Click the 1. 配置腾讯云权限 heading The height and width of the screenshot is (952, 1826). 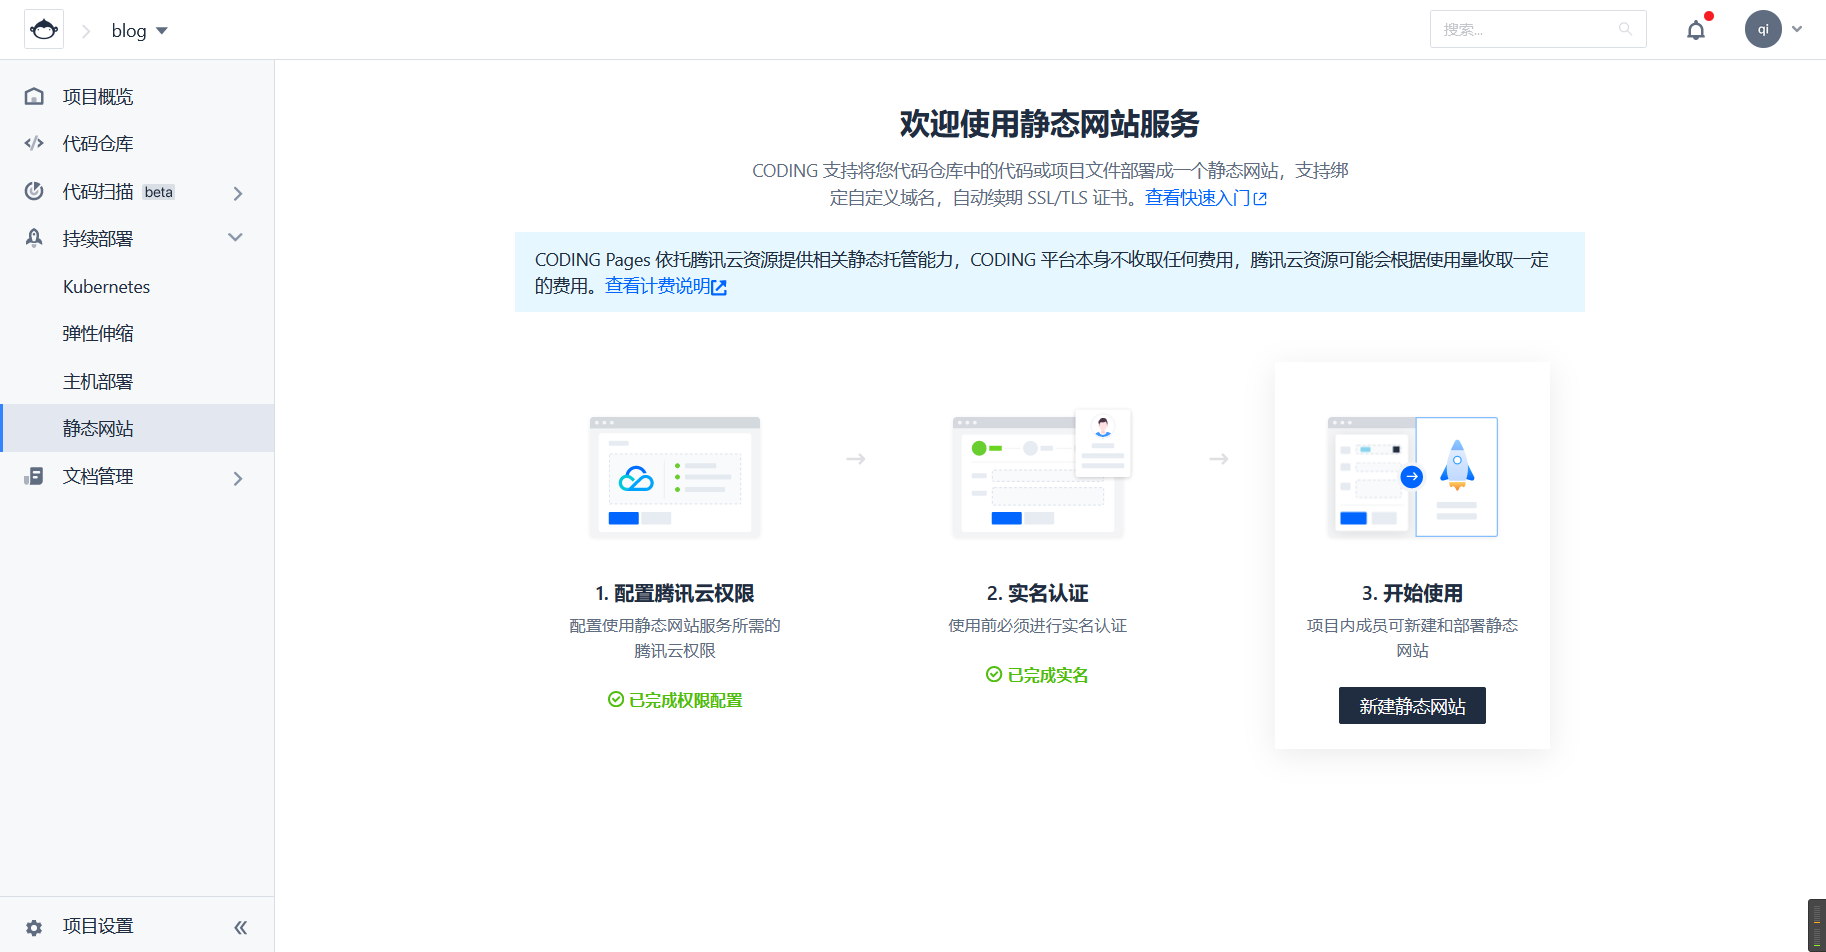point(675,593)
